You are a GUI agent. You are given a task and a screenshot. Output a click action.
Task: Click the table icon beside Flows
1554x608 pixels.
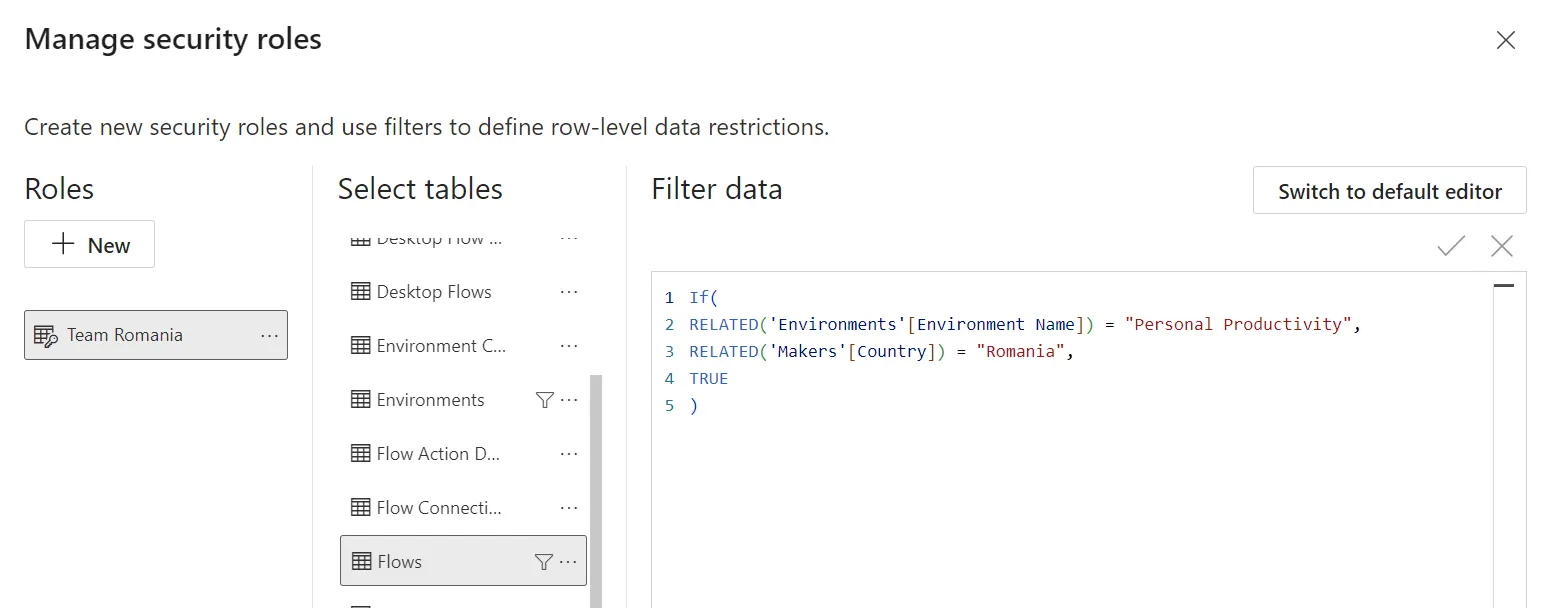click(361, 562)
